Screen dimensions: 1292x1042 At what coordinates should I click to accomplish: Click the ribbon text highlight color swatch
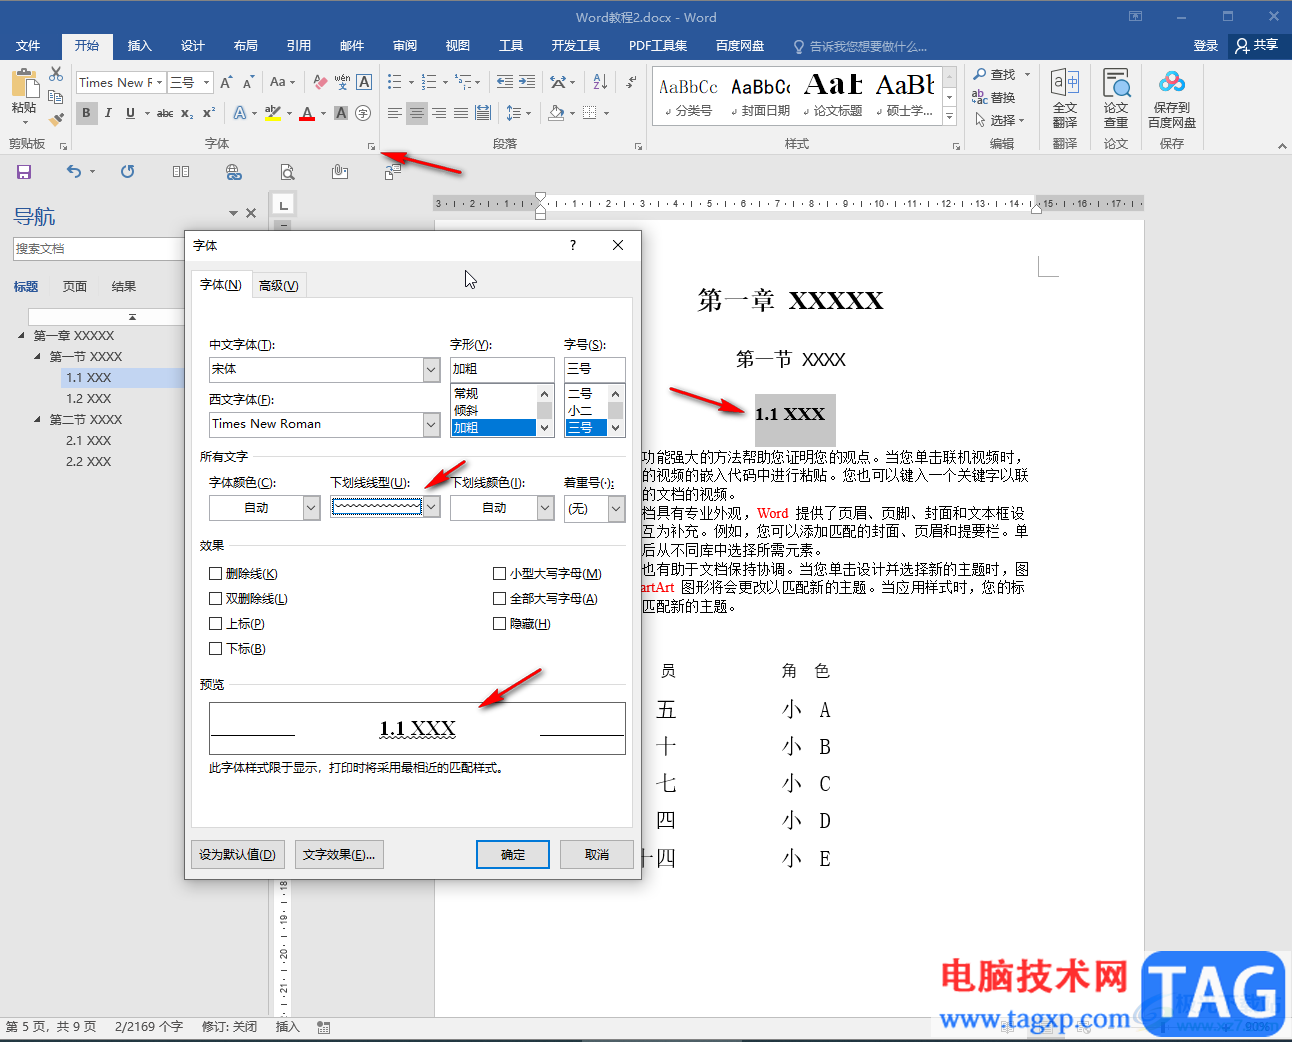click(x=272, y=113)
